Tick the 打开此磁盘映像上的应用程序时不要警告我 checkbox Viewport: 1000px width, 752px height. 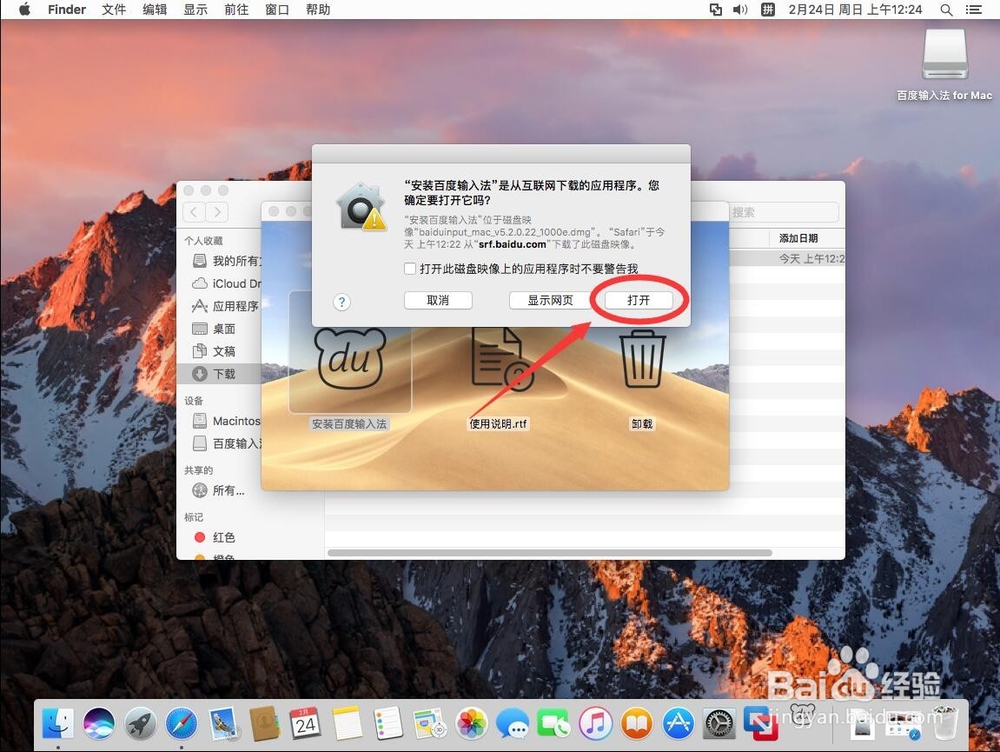410,269
